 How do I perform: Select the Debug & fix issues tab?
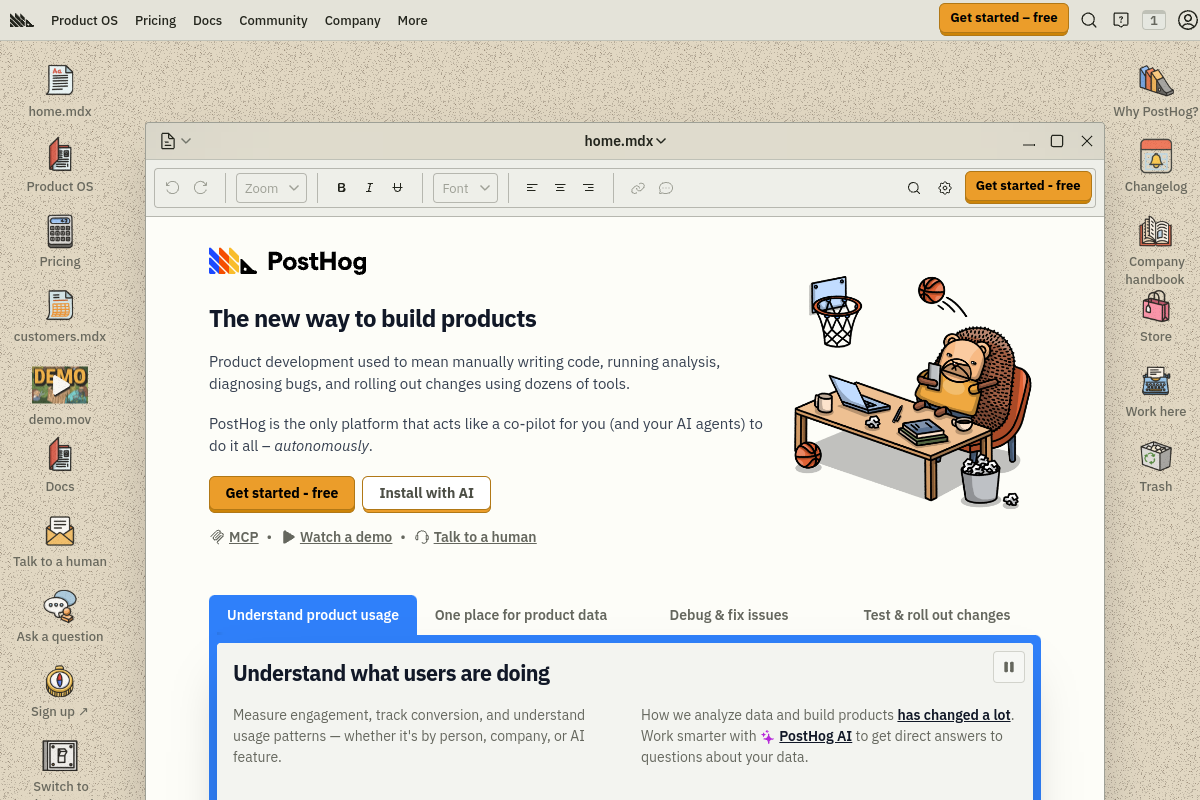[x=729, y=615]
